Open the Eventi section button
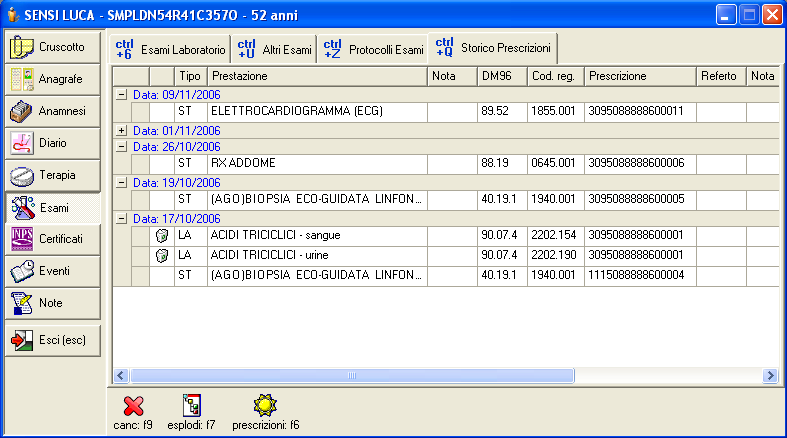787x438 pixels. pos(53,271)
